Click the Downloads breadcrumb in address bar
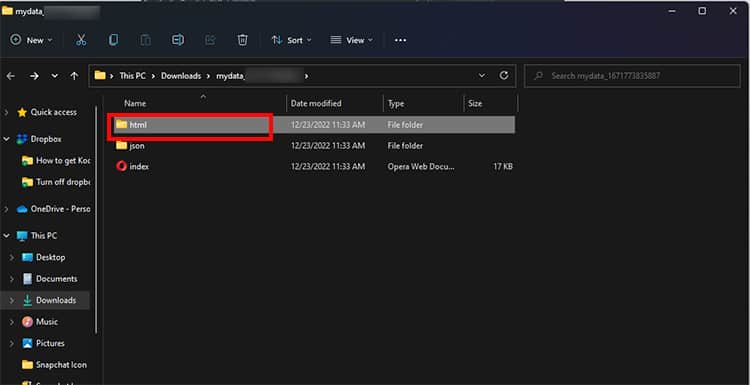This screenshot has width=750, height=385. coord(181,76)
